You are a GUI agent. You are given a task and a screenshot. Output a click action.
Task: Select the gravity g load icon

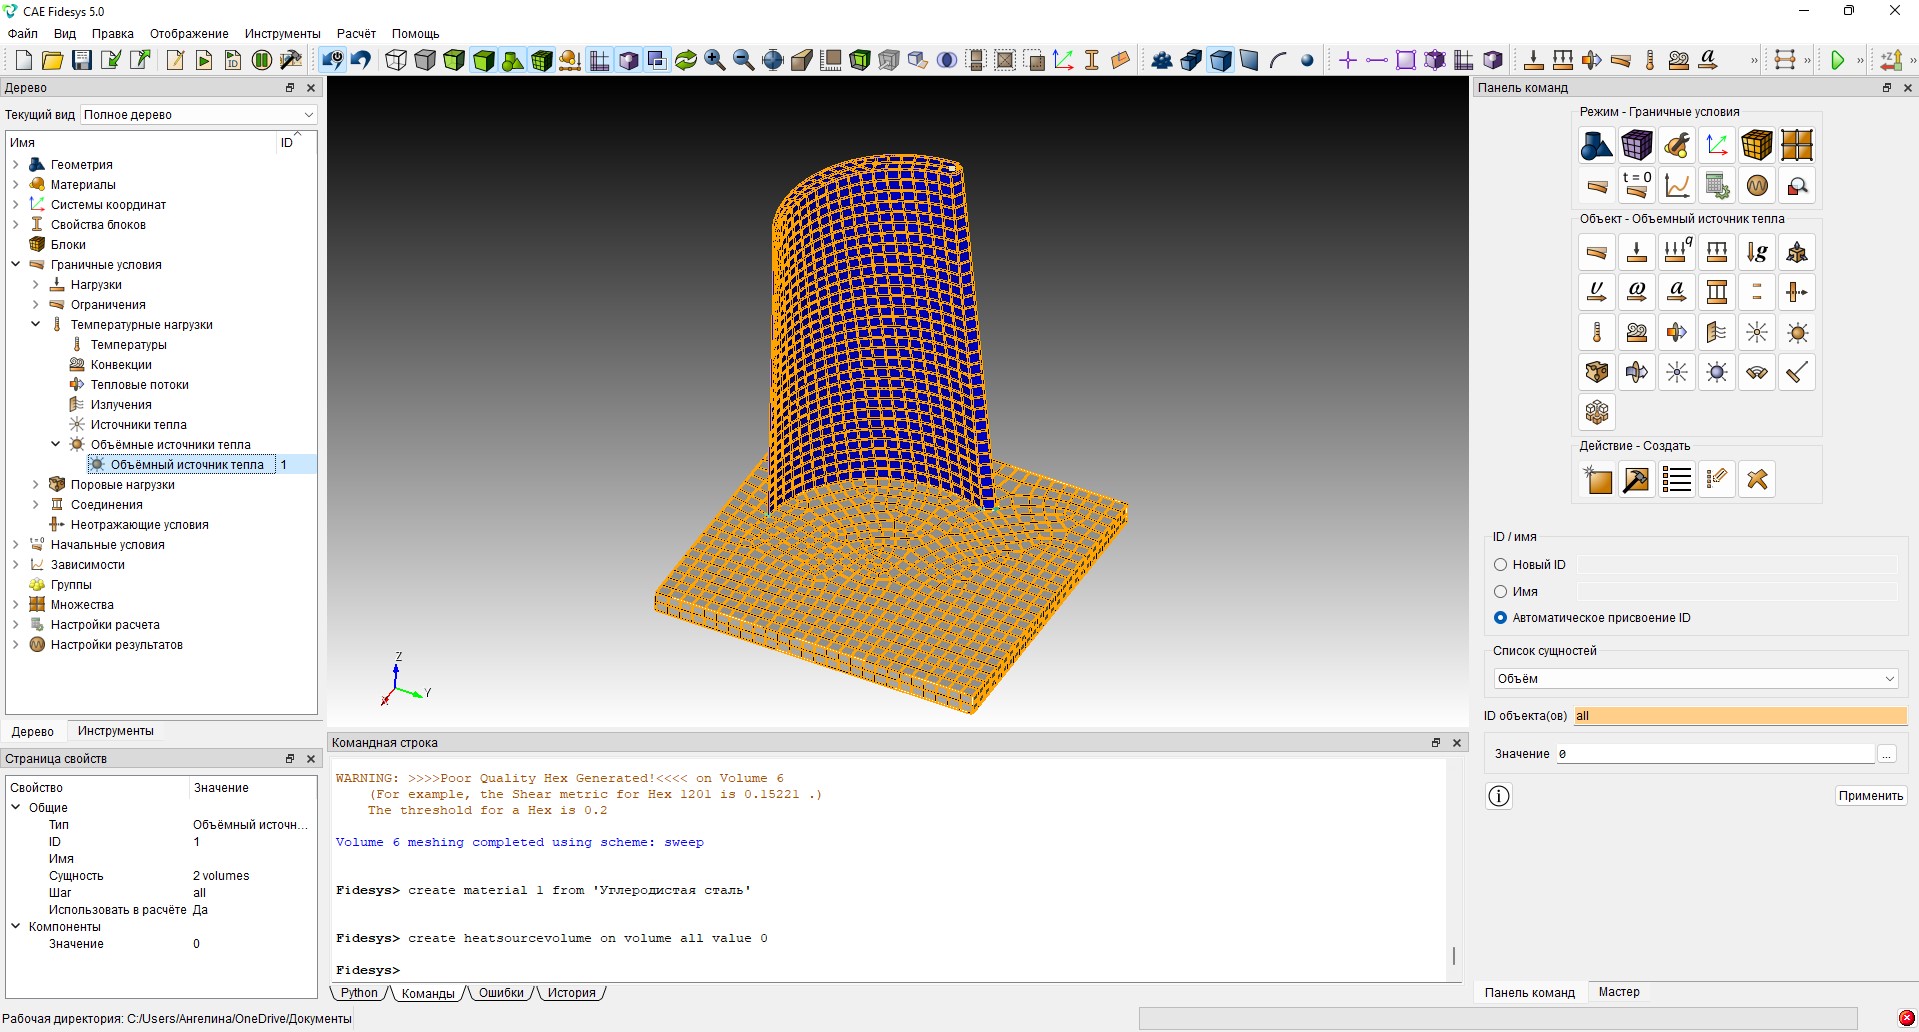point(1757,252)
